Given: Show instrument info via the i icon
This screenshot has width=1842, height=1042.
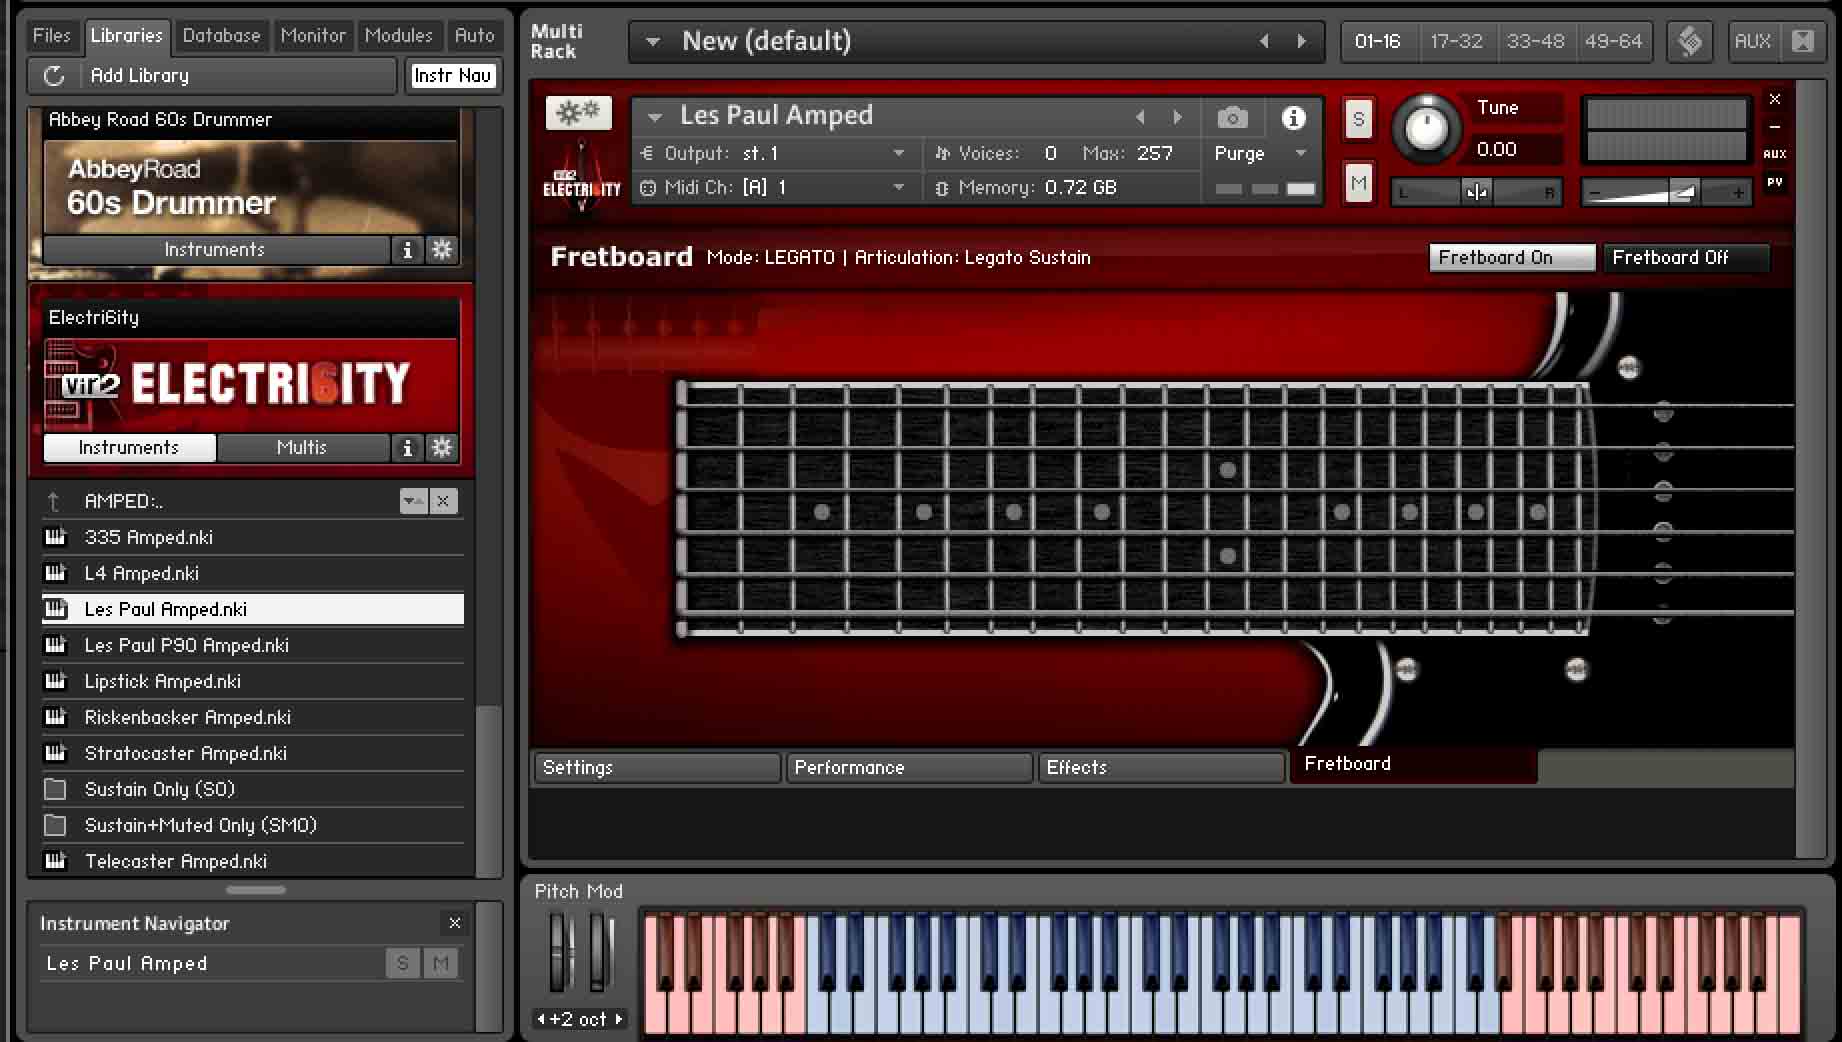Looking at the screenshot, I should click(1293, 118).
